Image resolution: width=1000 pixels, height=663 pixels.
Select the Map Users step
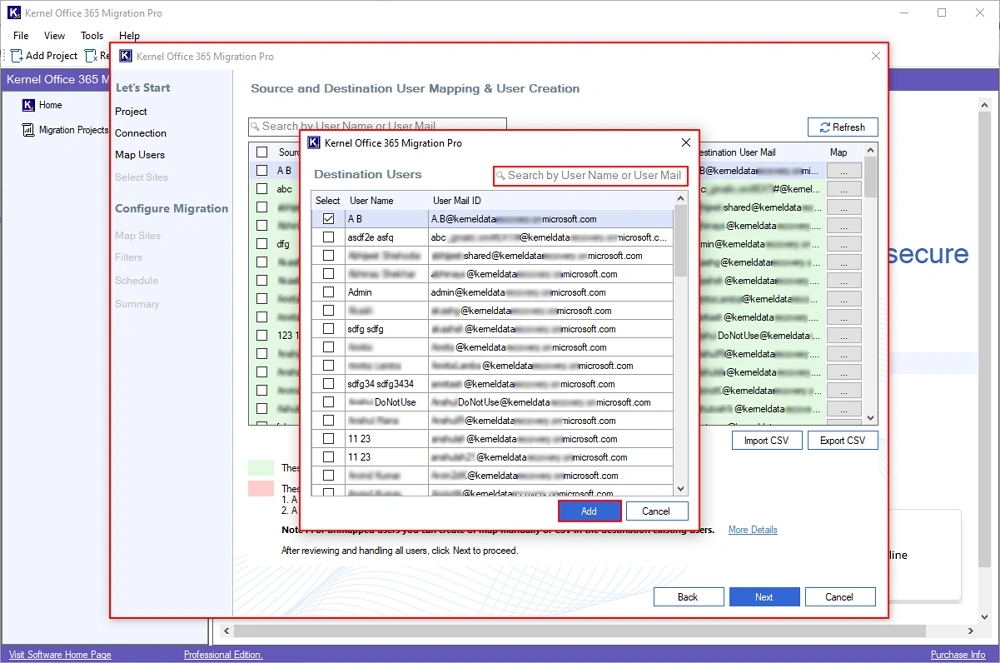click(x=140, y=155)
